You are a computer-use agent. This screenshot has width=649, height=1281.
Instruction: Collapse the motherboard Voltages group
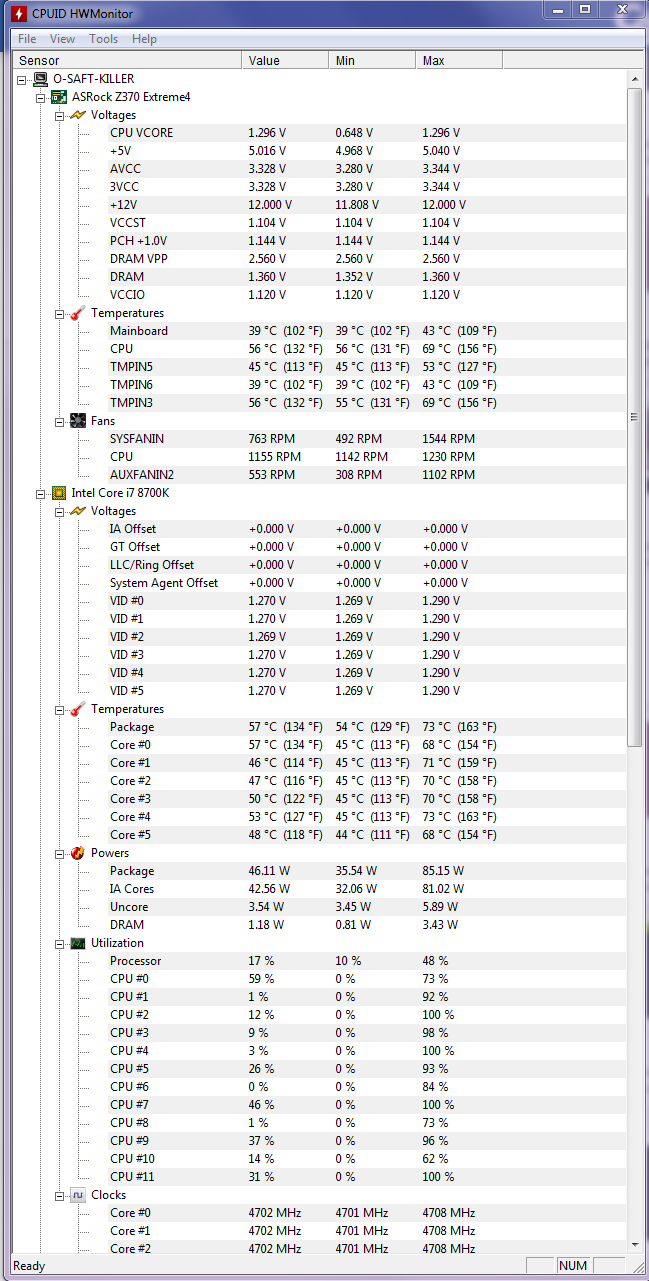(59, 115)
